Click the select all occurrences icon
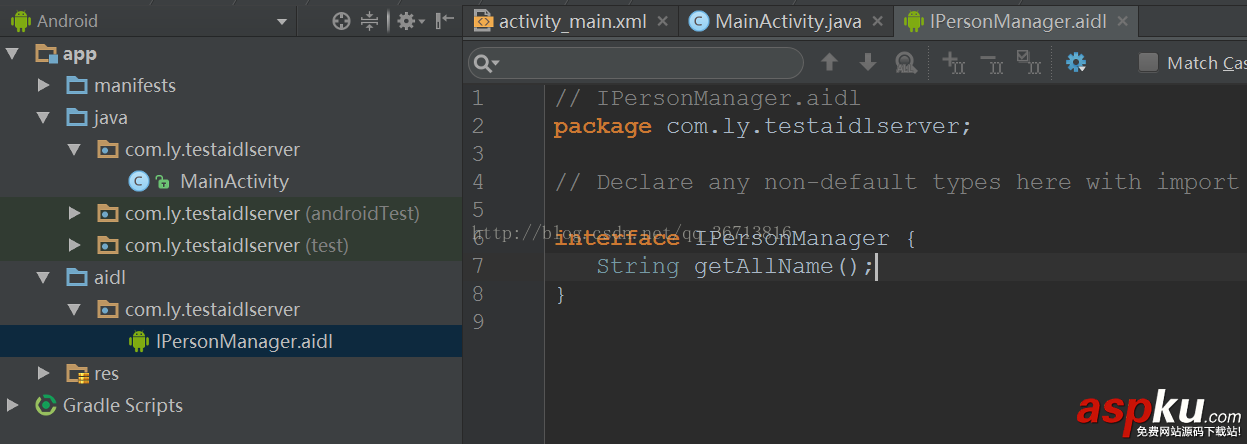Image resolution: width=1247 pixels, height=444 pixels. point(1028,63)
